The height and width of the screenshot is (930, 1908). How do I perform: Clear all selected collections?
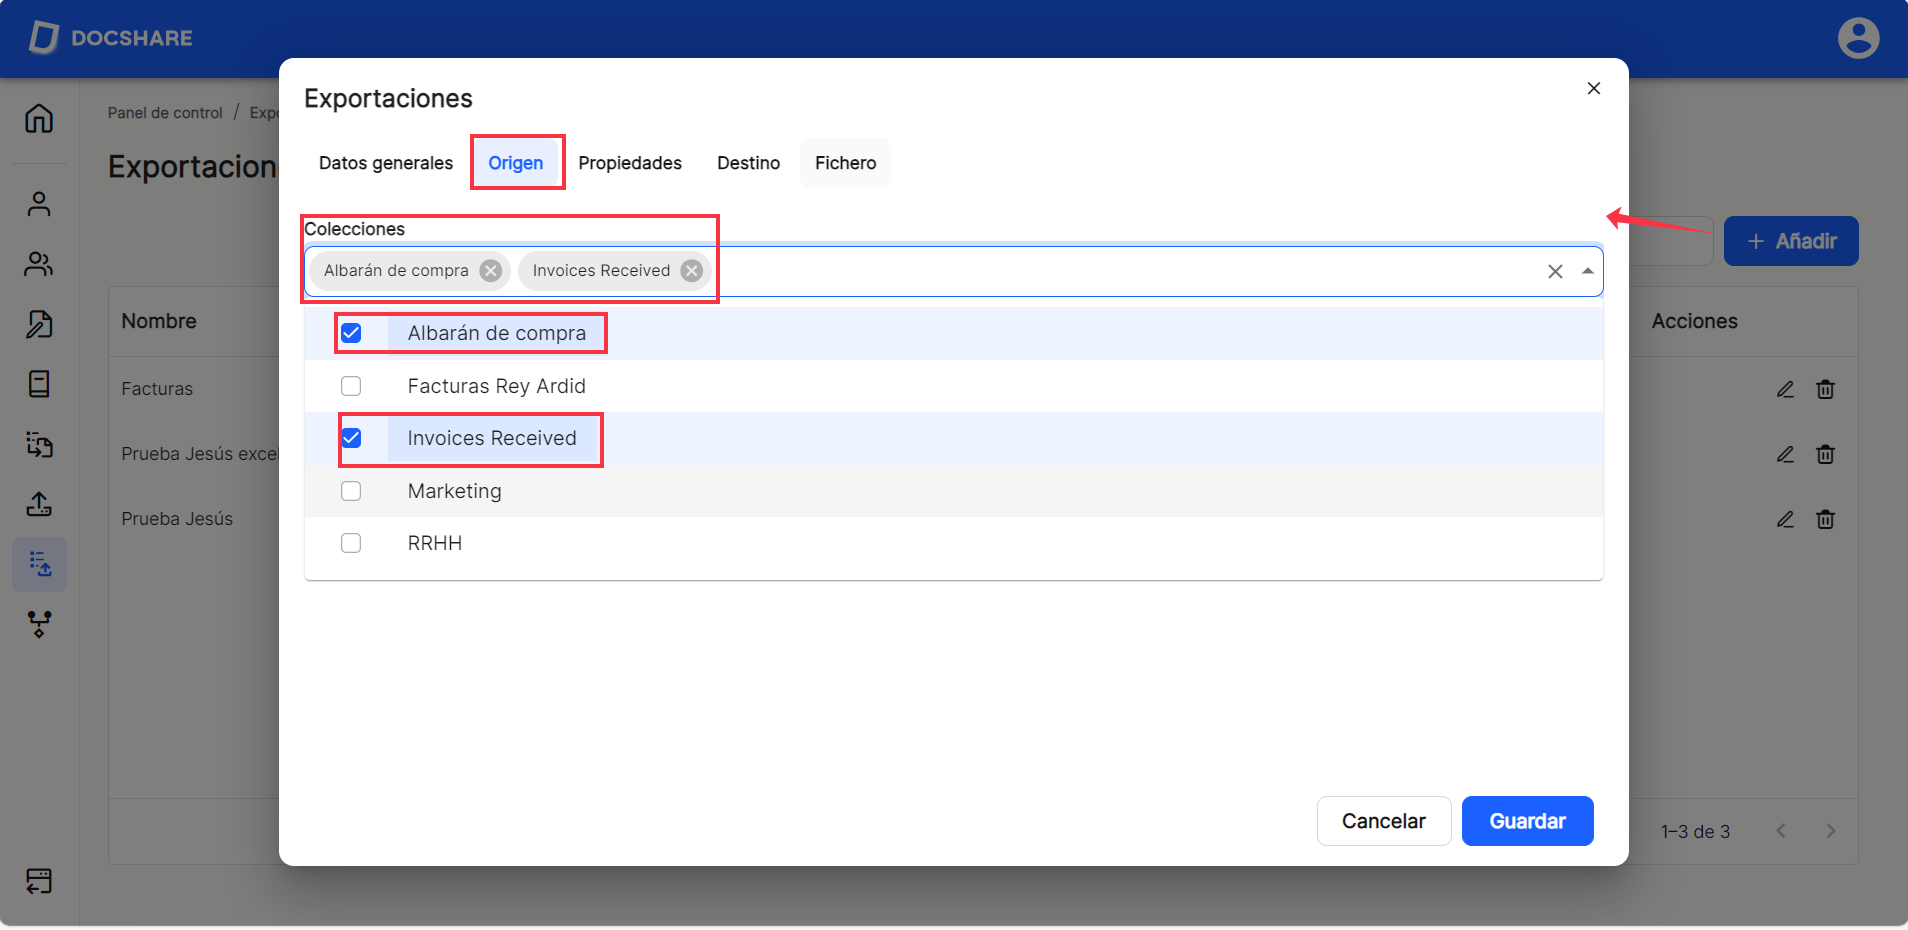pyautogui.click(x=1555, y=271)
